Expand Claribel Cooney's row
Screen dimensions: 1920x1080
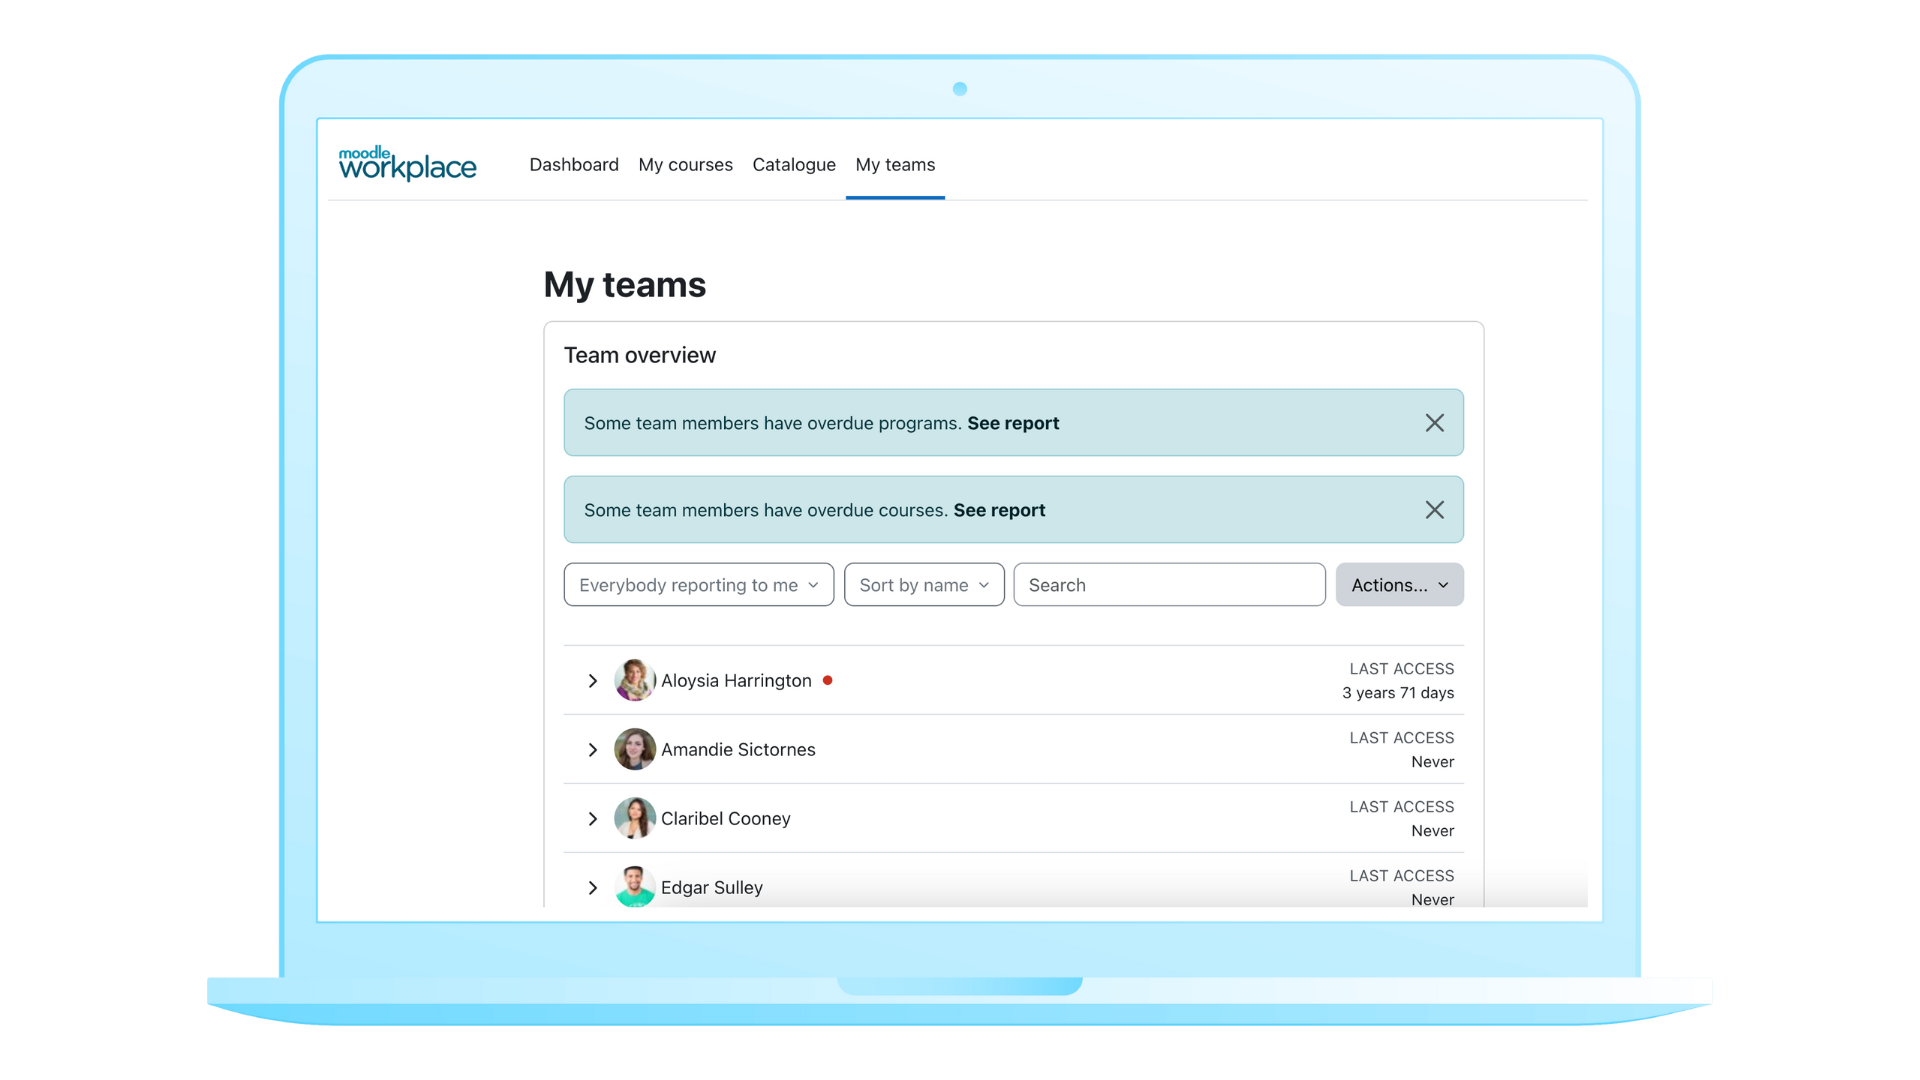tap(592, 819)
